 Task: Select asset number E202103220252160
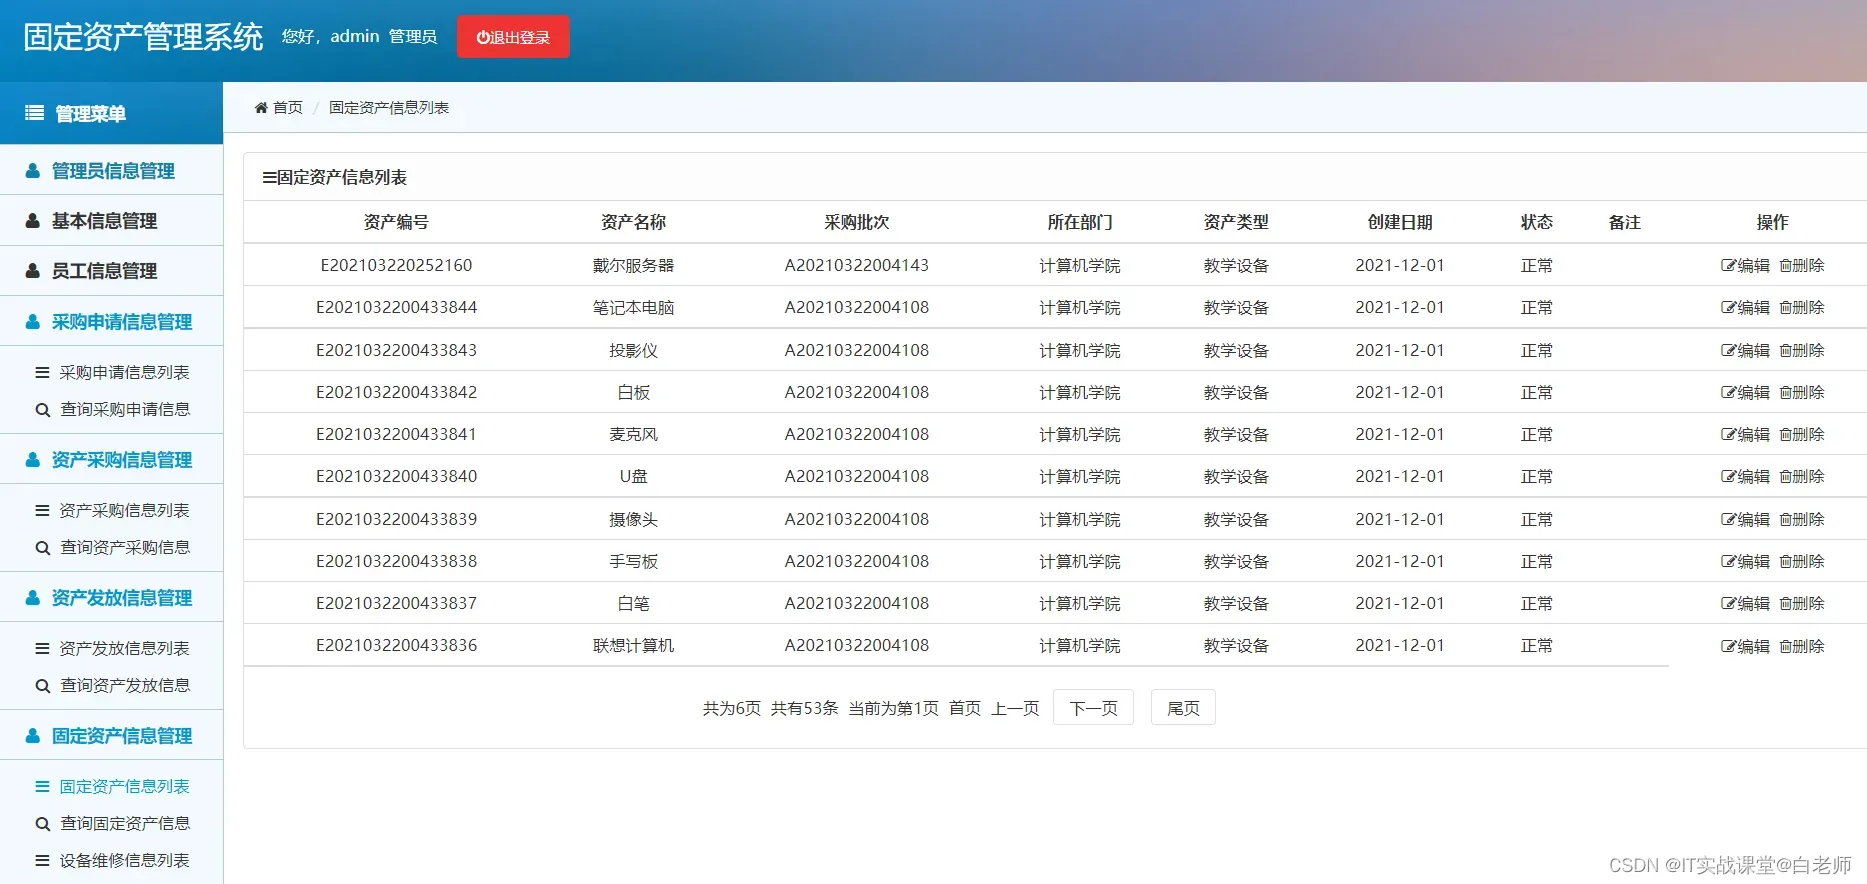tap(396, 265)
